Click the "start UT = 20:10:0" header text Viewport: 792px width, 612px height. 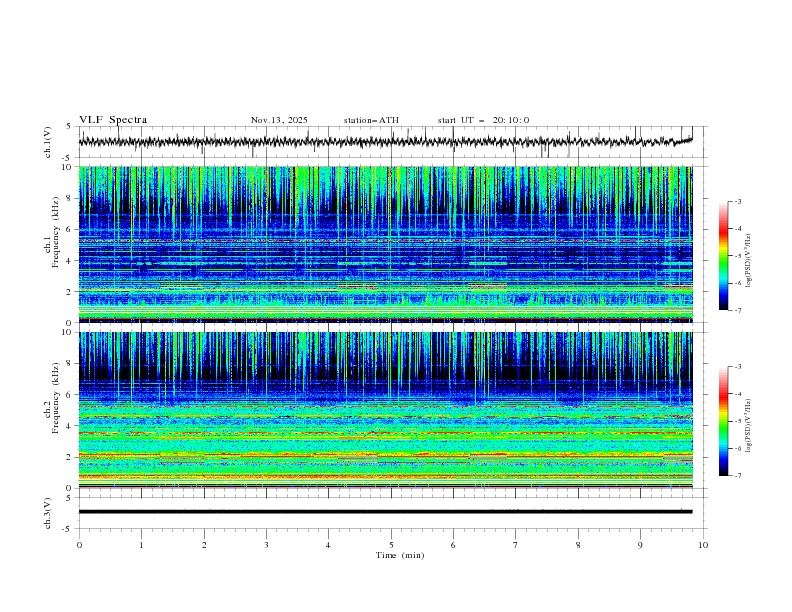pos(483,120)
